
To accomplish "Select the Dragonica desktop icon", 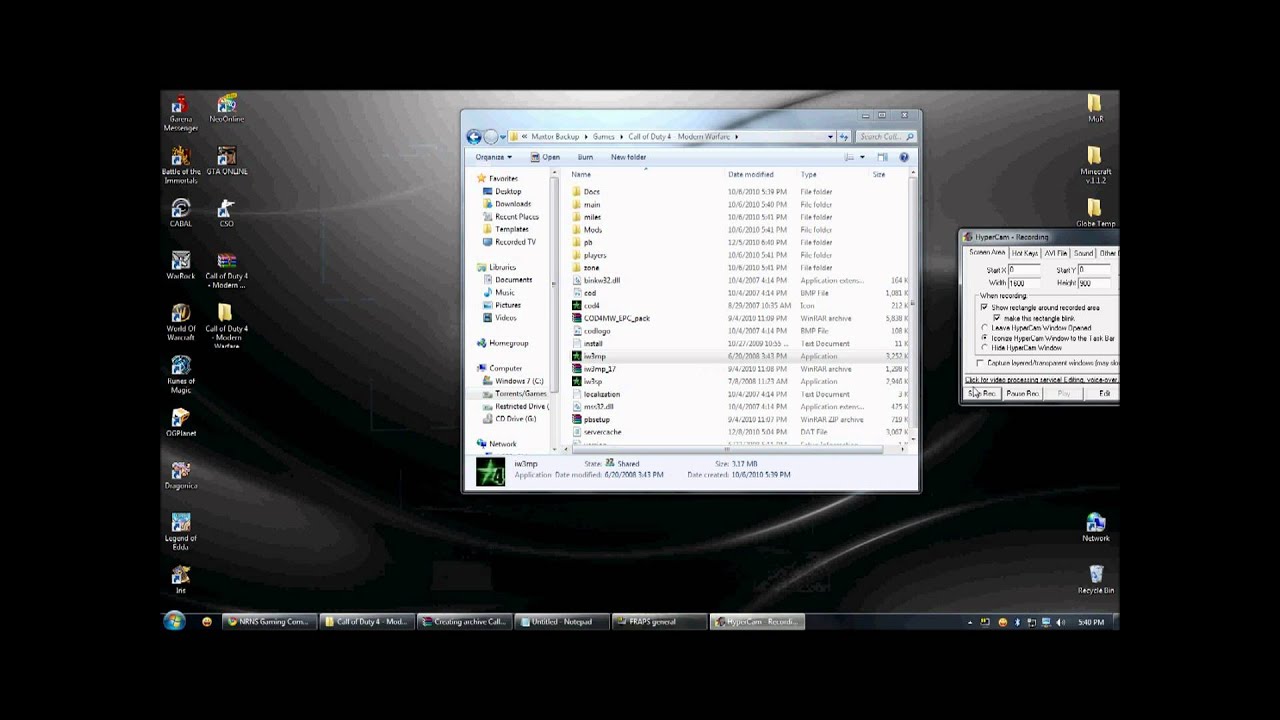I will 180,475.
